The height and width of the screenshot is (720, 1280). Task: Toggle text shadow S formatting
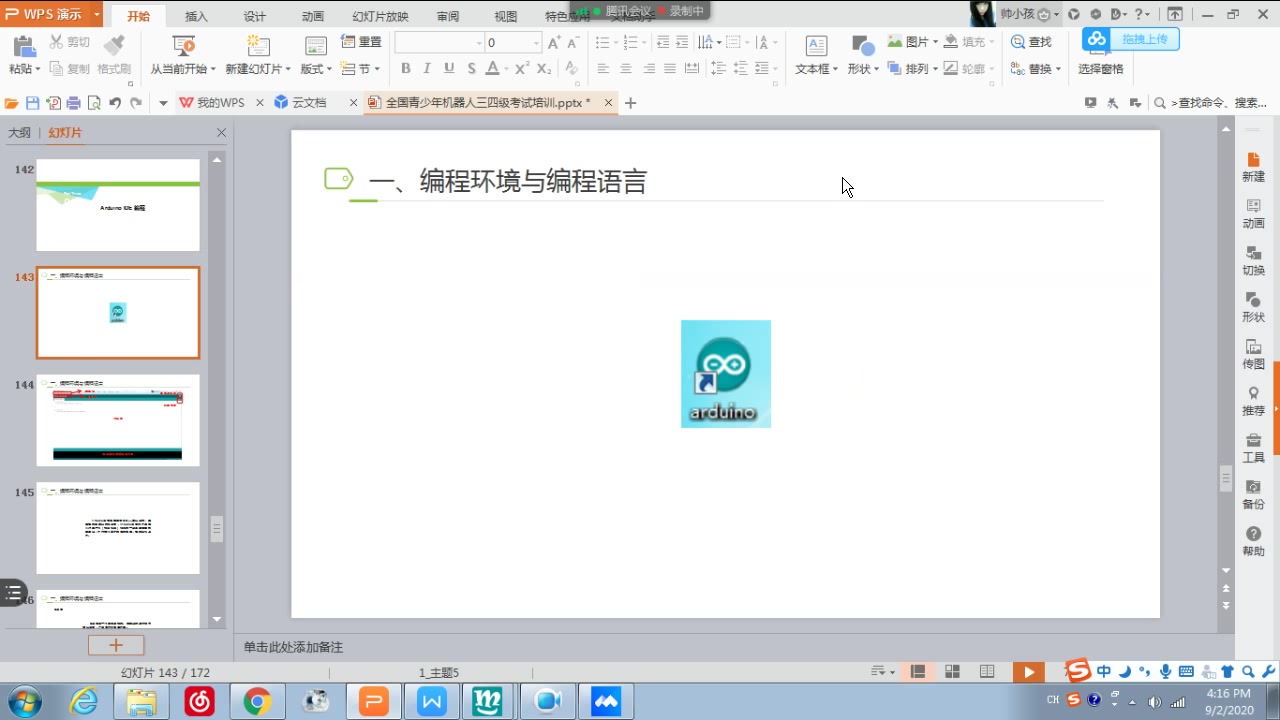tap(471, 69)
